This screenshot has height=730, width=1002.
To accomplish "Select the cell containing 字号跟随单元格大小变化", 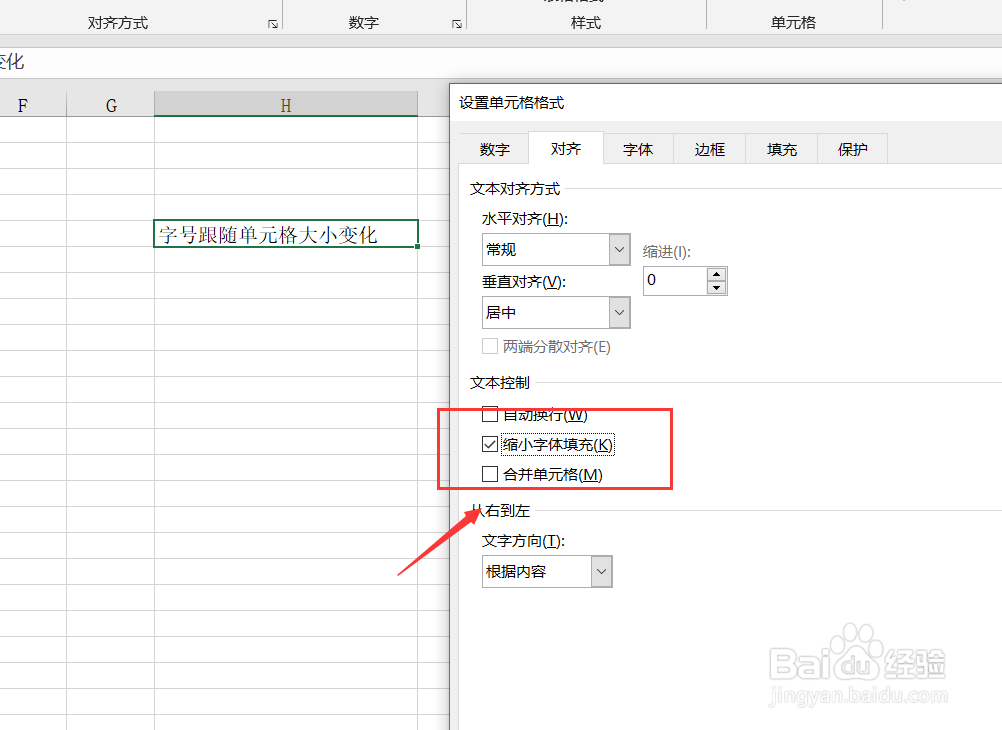I will coord(285,233).
